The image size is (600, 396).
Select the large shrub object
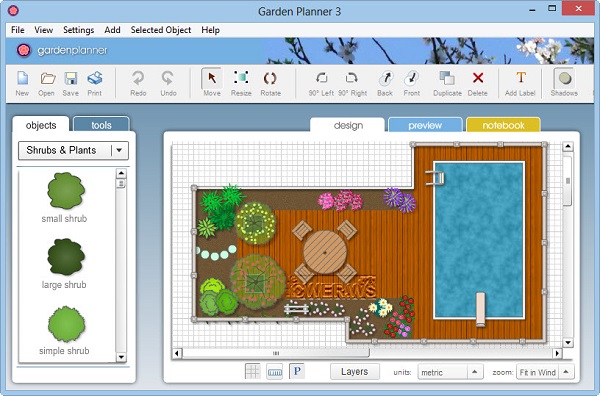[x=66, y=257]
